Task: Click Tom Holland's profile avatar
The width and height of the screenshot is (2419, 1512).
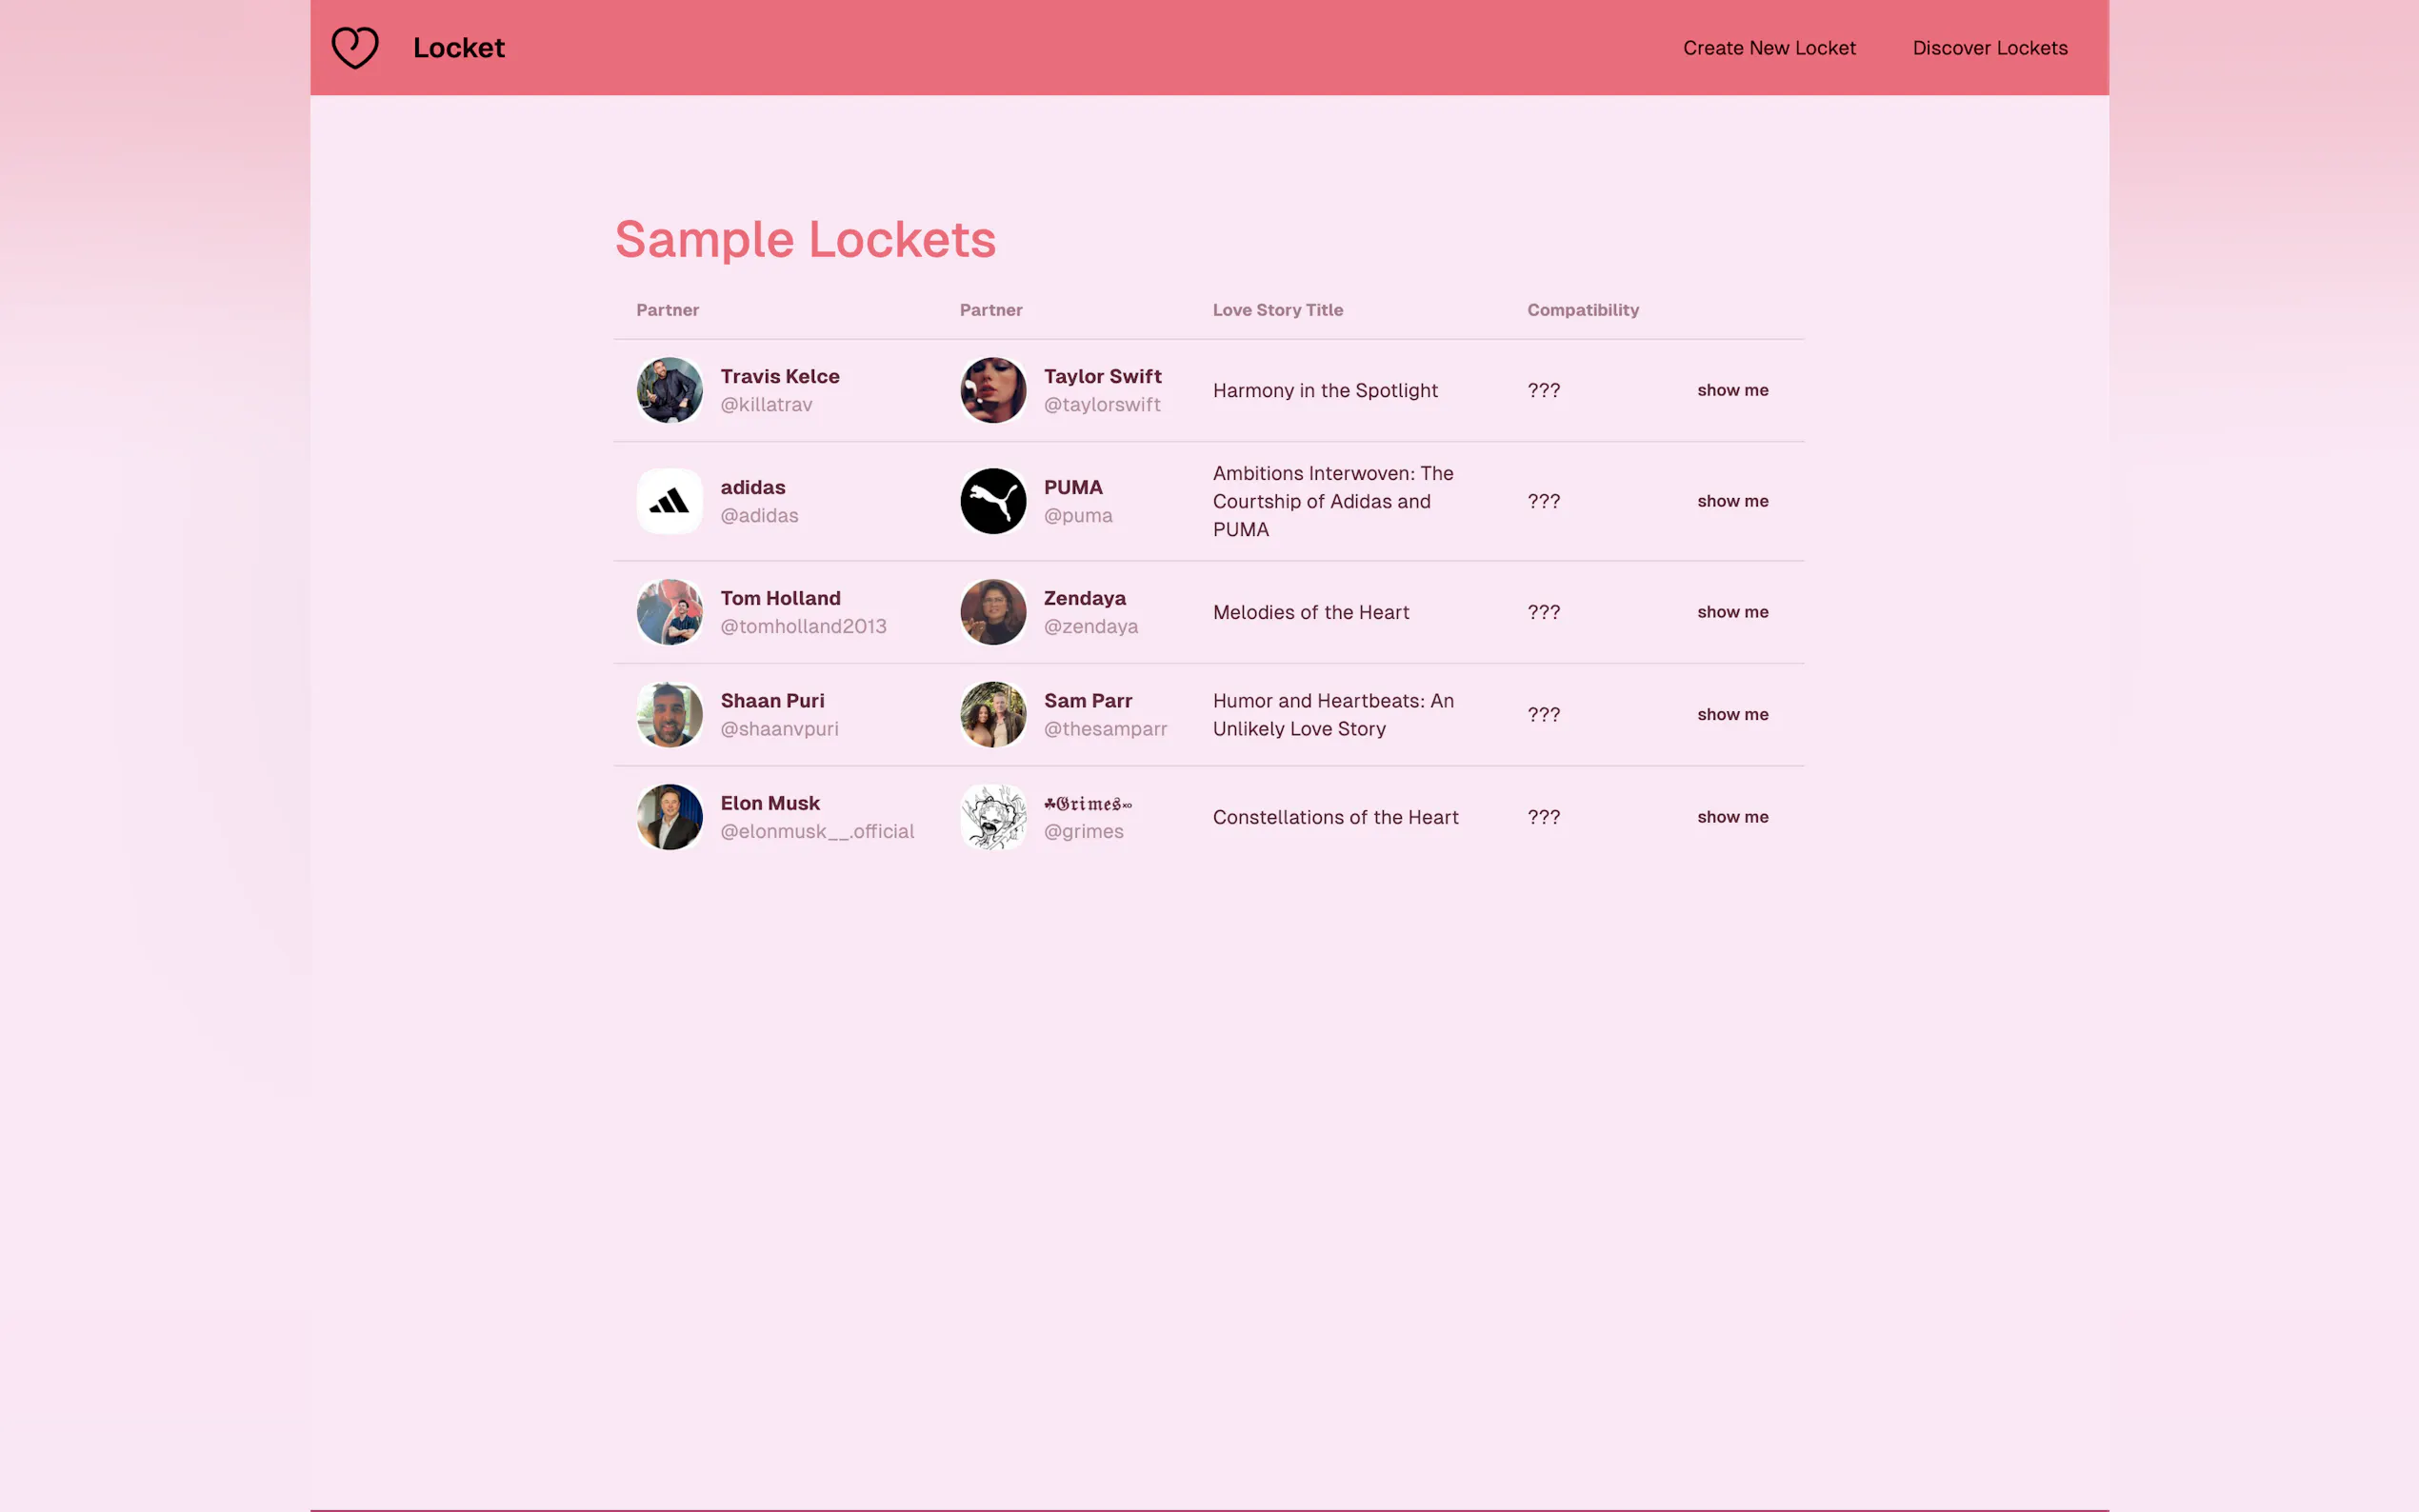Action: pos(669,612)
